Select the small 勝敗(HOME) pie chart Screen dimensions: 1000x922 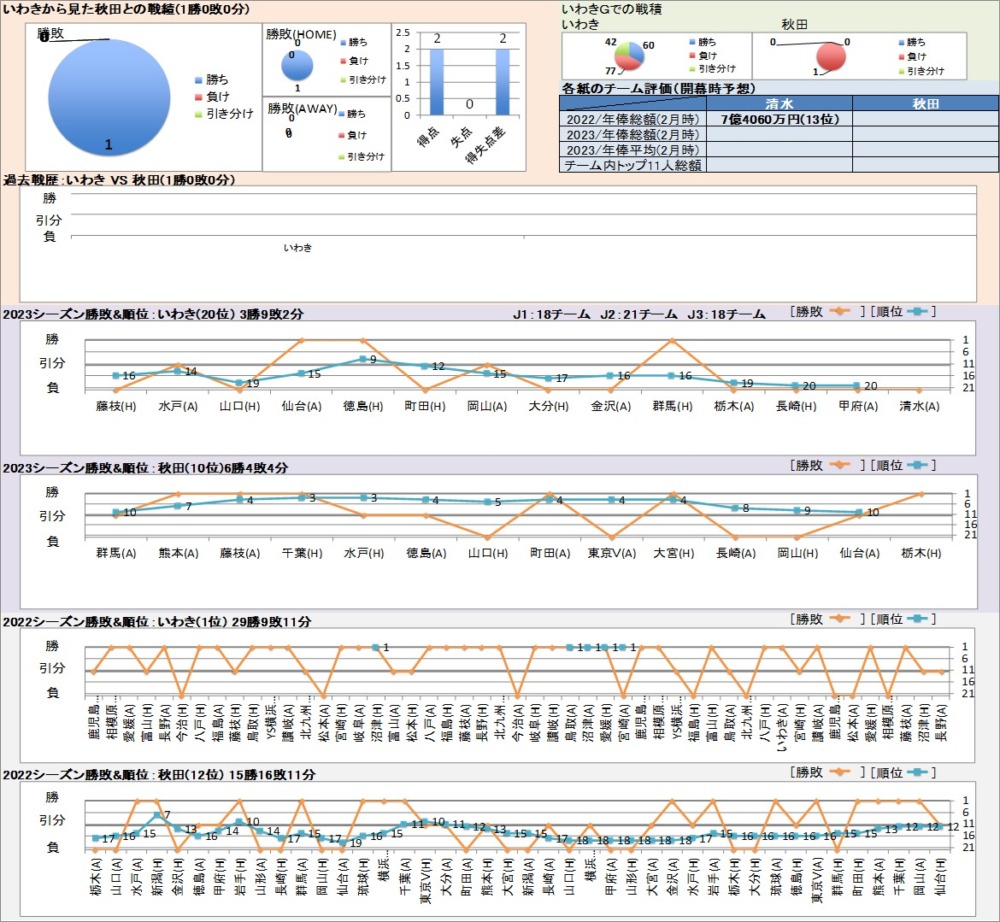tap(297, 65)
